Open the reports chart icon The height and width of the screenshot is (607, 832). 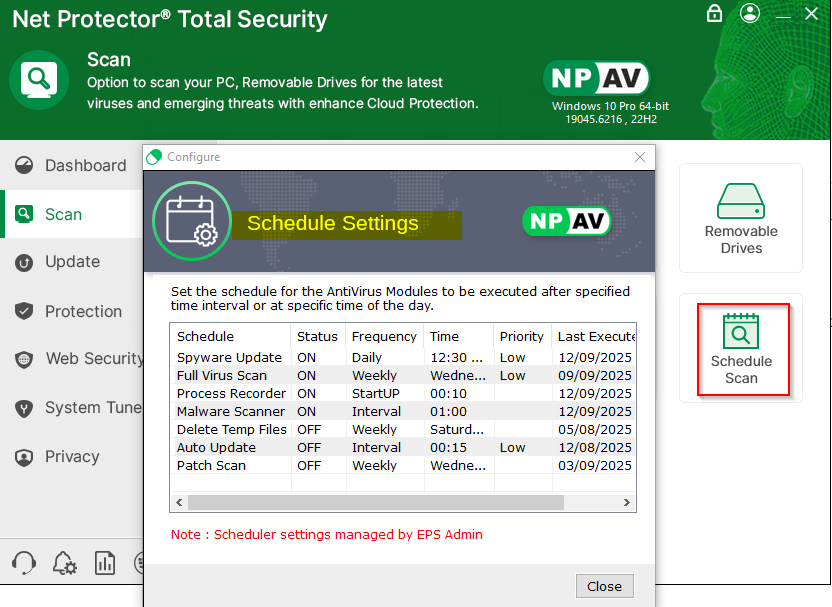pyautogui.click(x=105, y=563)
